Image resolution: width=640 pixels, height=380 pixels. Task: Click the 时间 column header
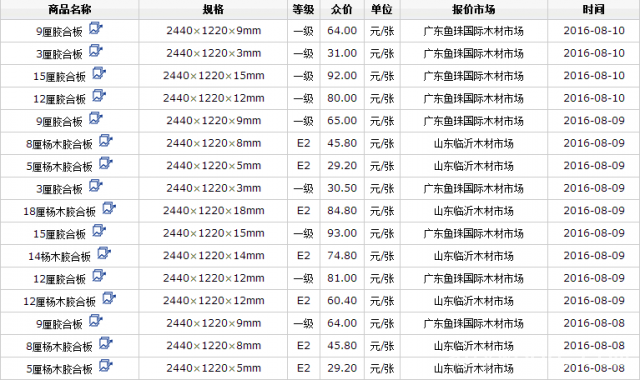coord(593,9)
